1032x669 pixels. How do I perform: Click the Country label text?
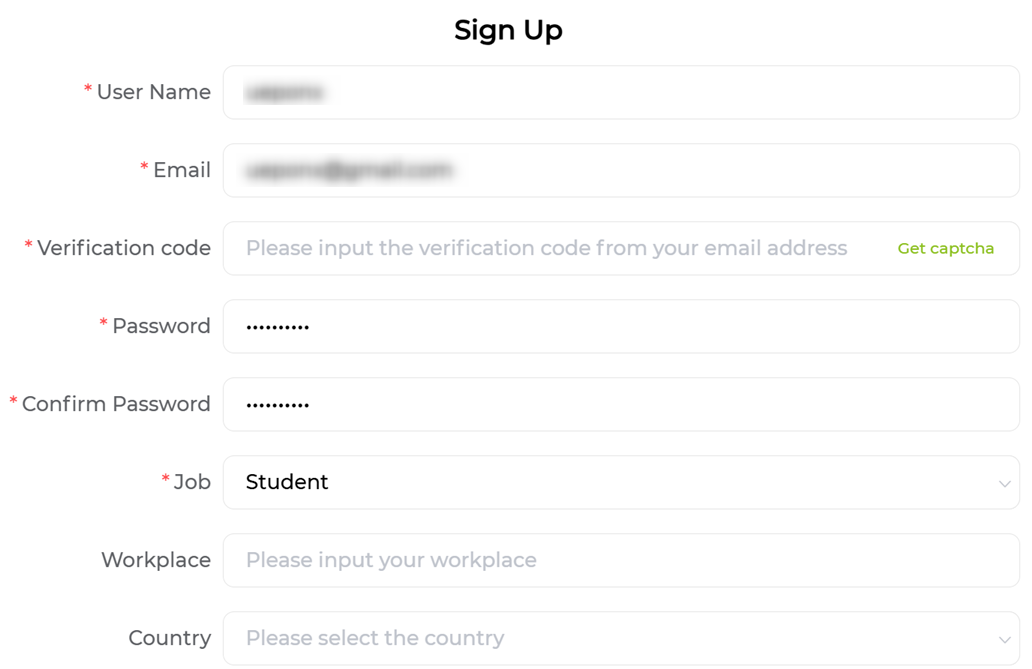170,638
